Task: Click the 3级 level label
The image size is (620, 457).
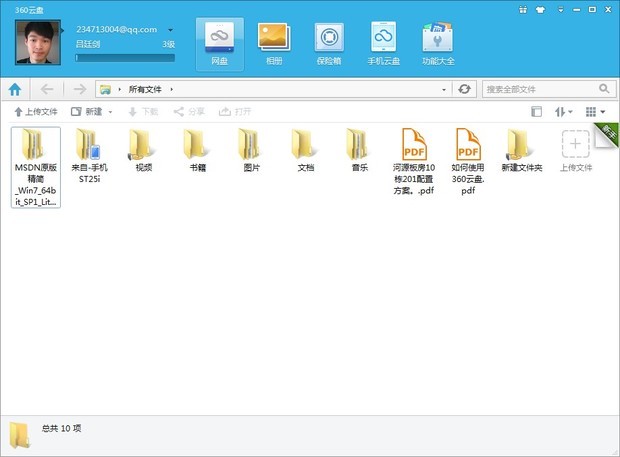Action: 168,44
